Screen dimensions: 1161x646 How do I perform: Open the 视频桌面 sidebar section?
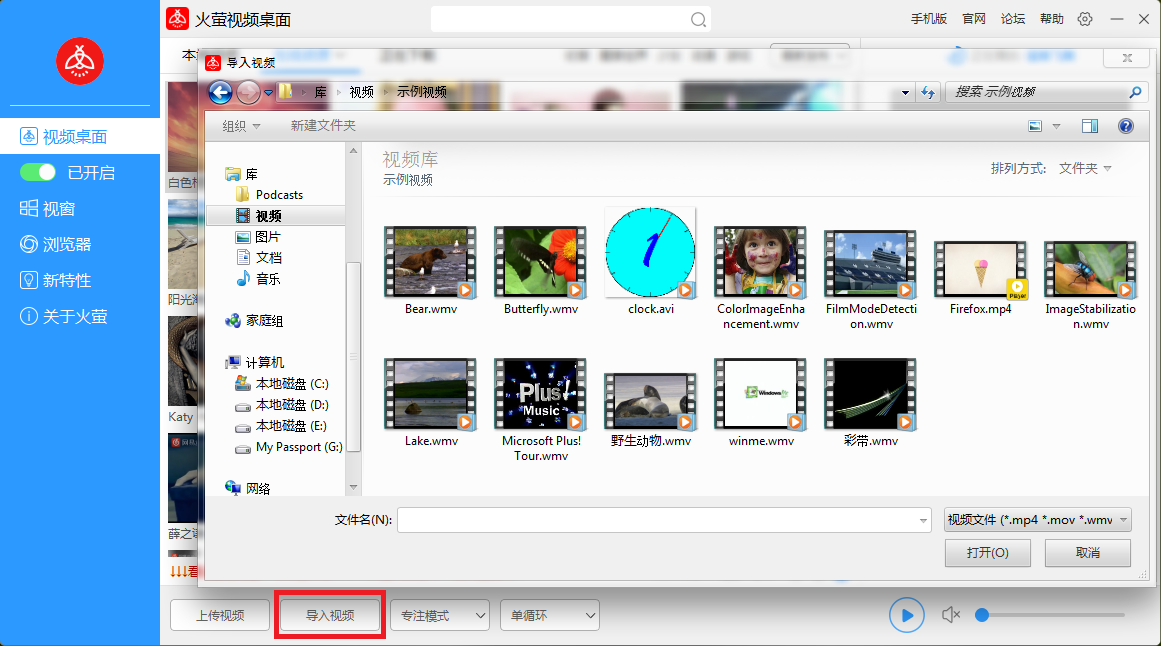click(80, 136)
